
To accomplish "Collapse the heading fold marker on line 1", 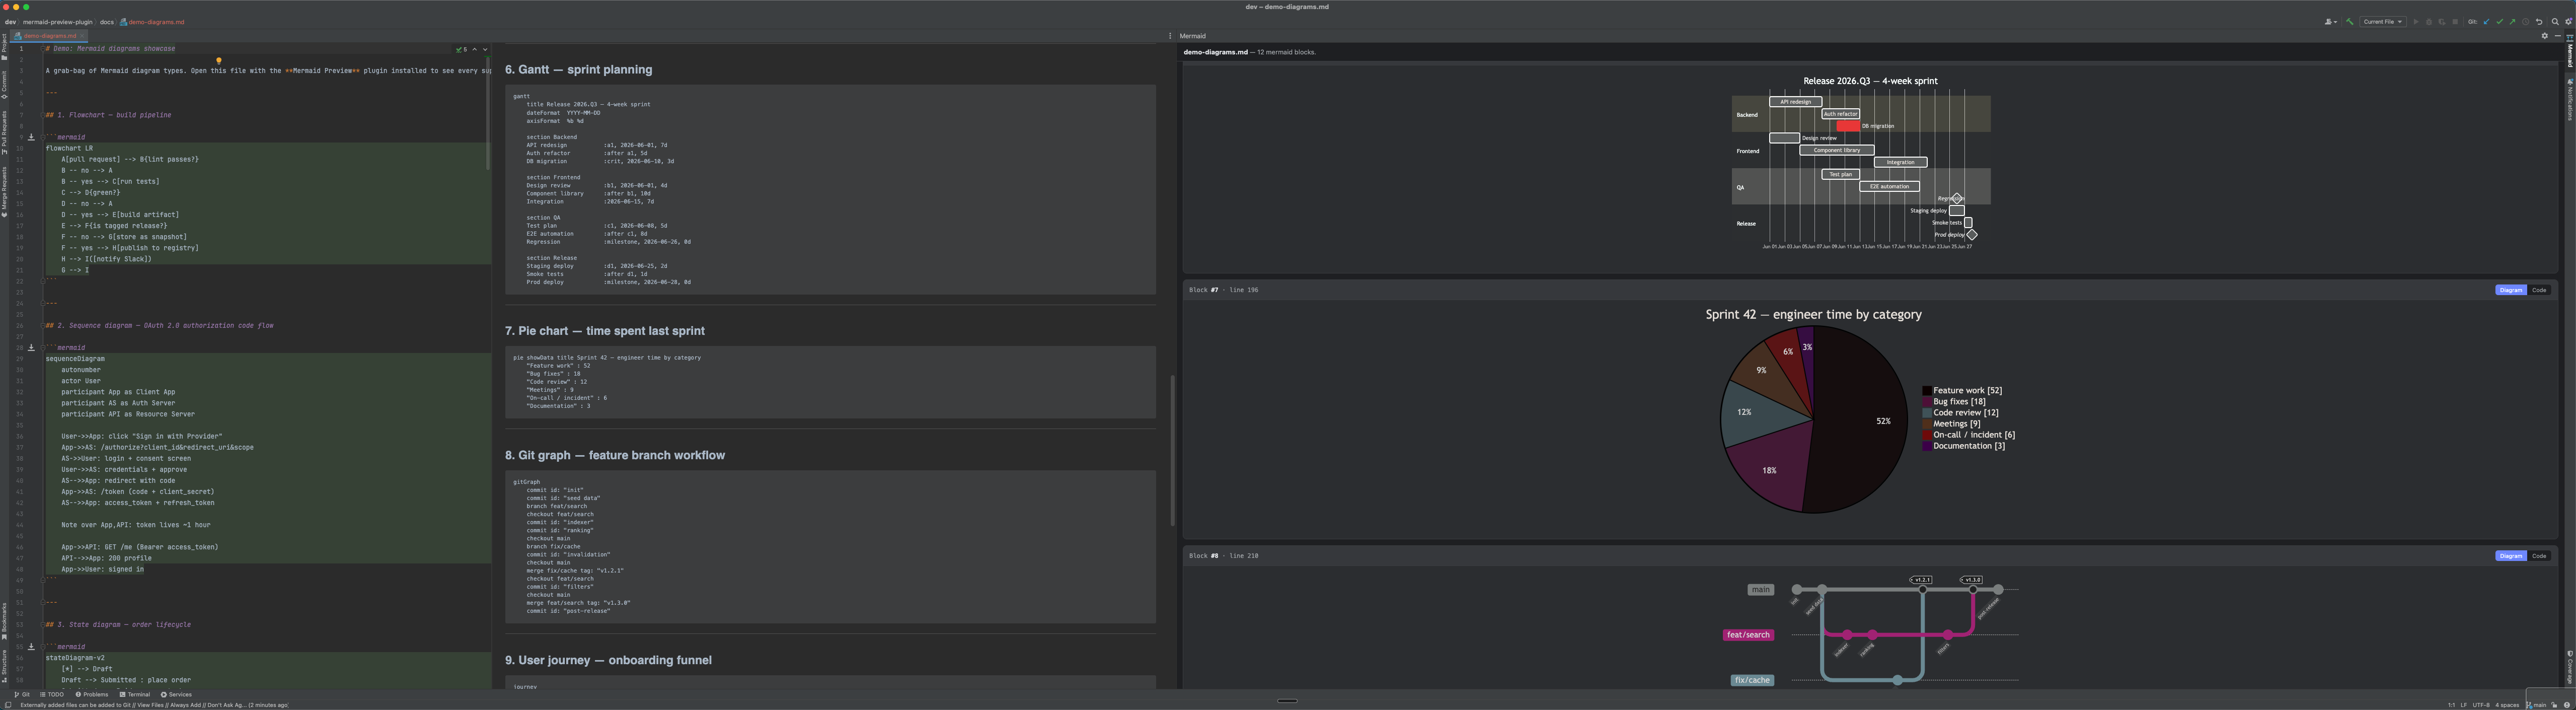I will point(43,49).
